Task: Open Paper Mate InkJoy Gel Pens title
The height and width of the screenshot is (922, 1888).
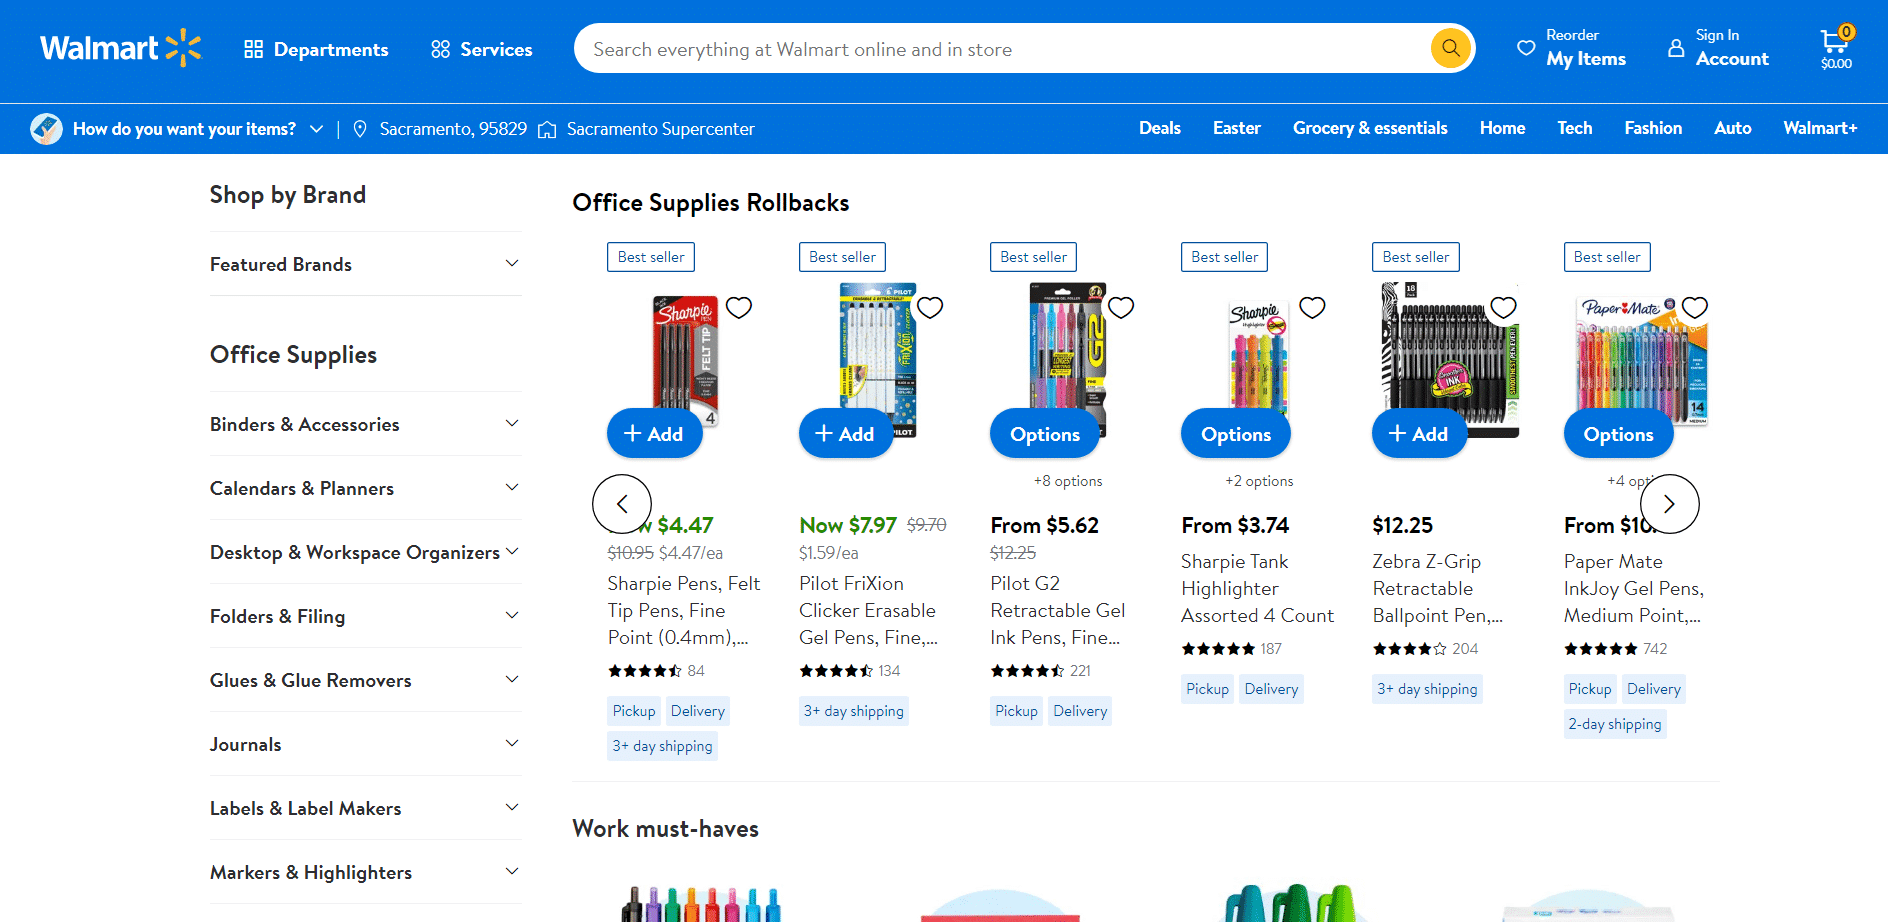Action: (x=1634, y=588)
